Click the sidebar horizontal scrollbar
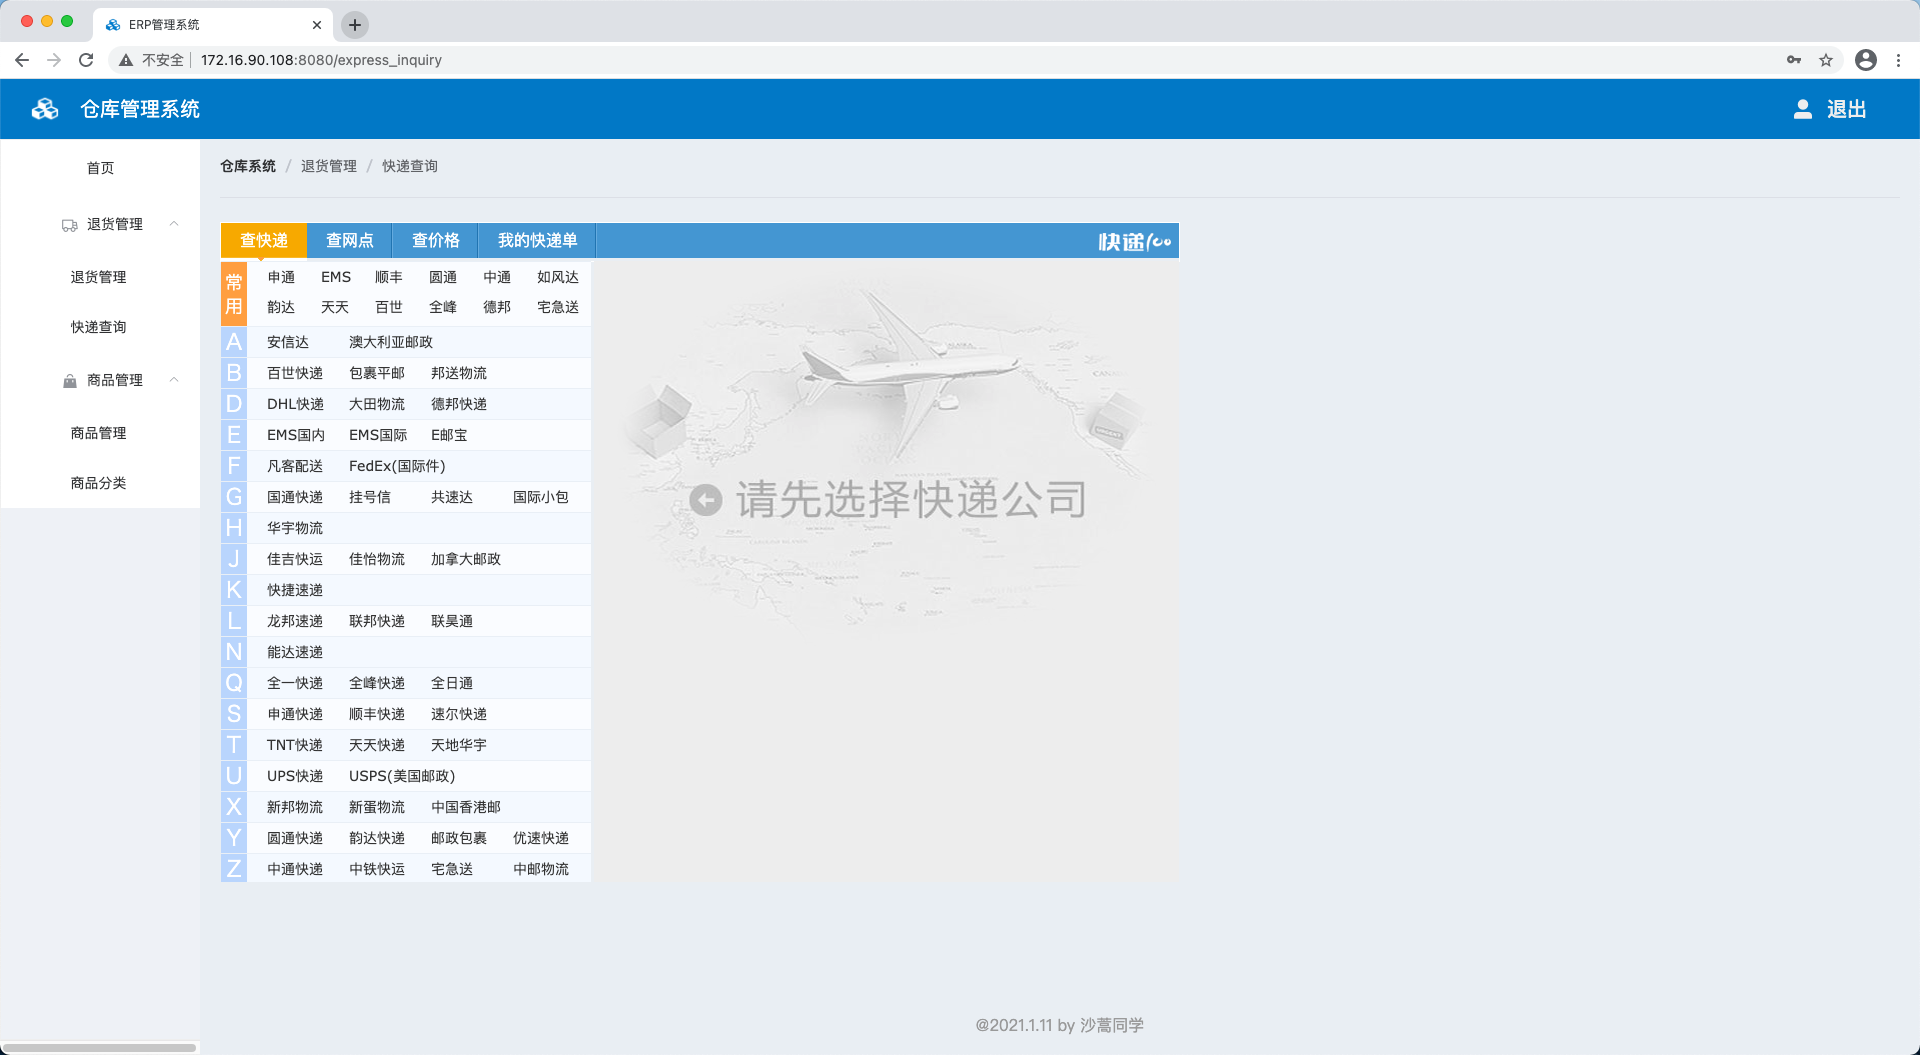The height and width of the screenshot is (1055, 1920). point(98,1047)
